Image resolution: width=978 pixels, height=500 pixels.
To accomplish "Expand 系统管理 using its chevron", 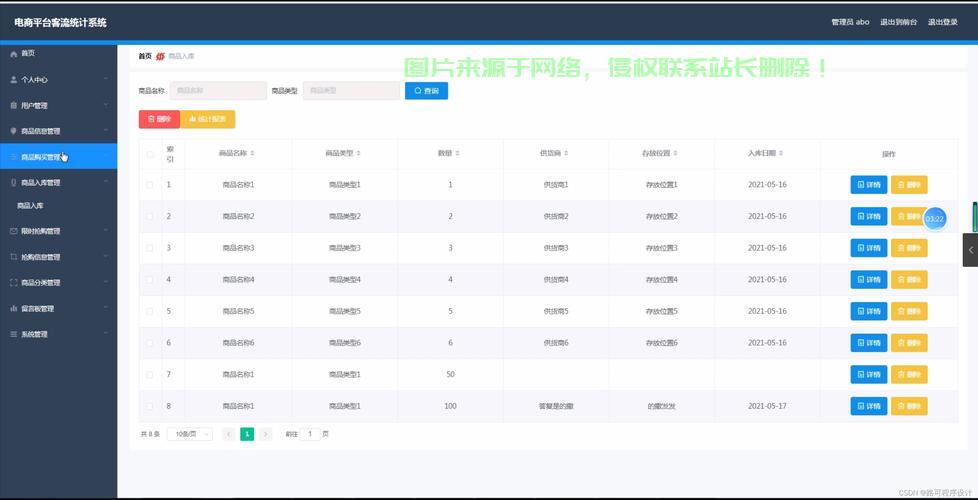I will (105, 334).
